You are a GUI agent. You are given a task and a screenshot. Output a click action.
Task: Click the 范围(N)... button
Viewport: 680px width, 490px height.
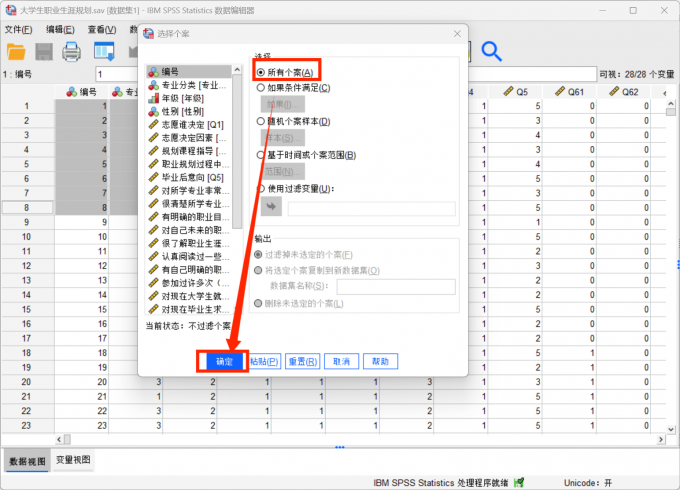(282, 172)
